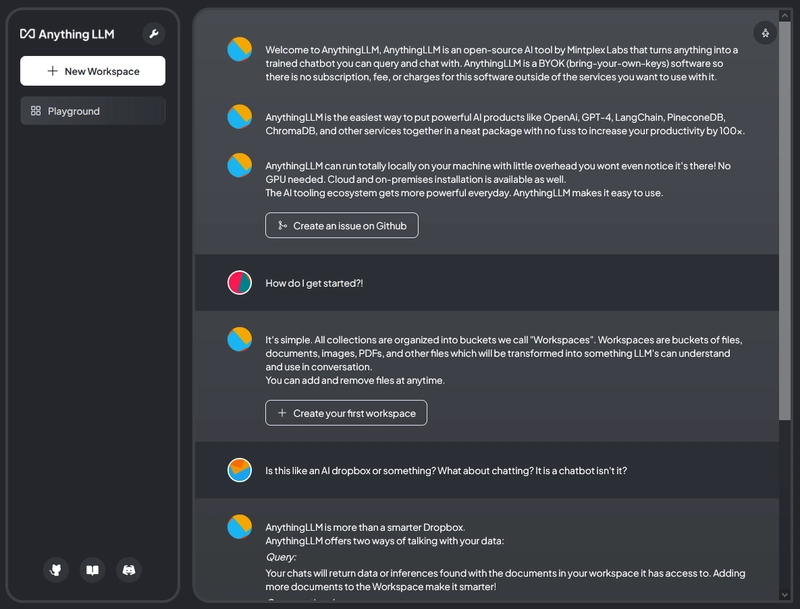Screen dimensions: 800x609
Task: Click the vertical scrollbar thumb
Action: point(785,221)
